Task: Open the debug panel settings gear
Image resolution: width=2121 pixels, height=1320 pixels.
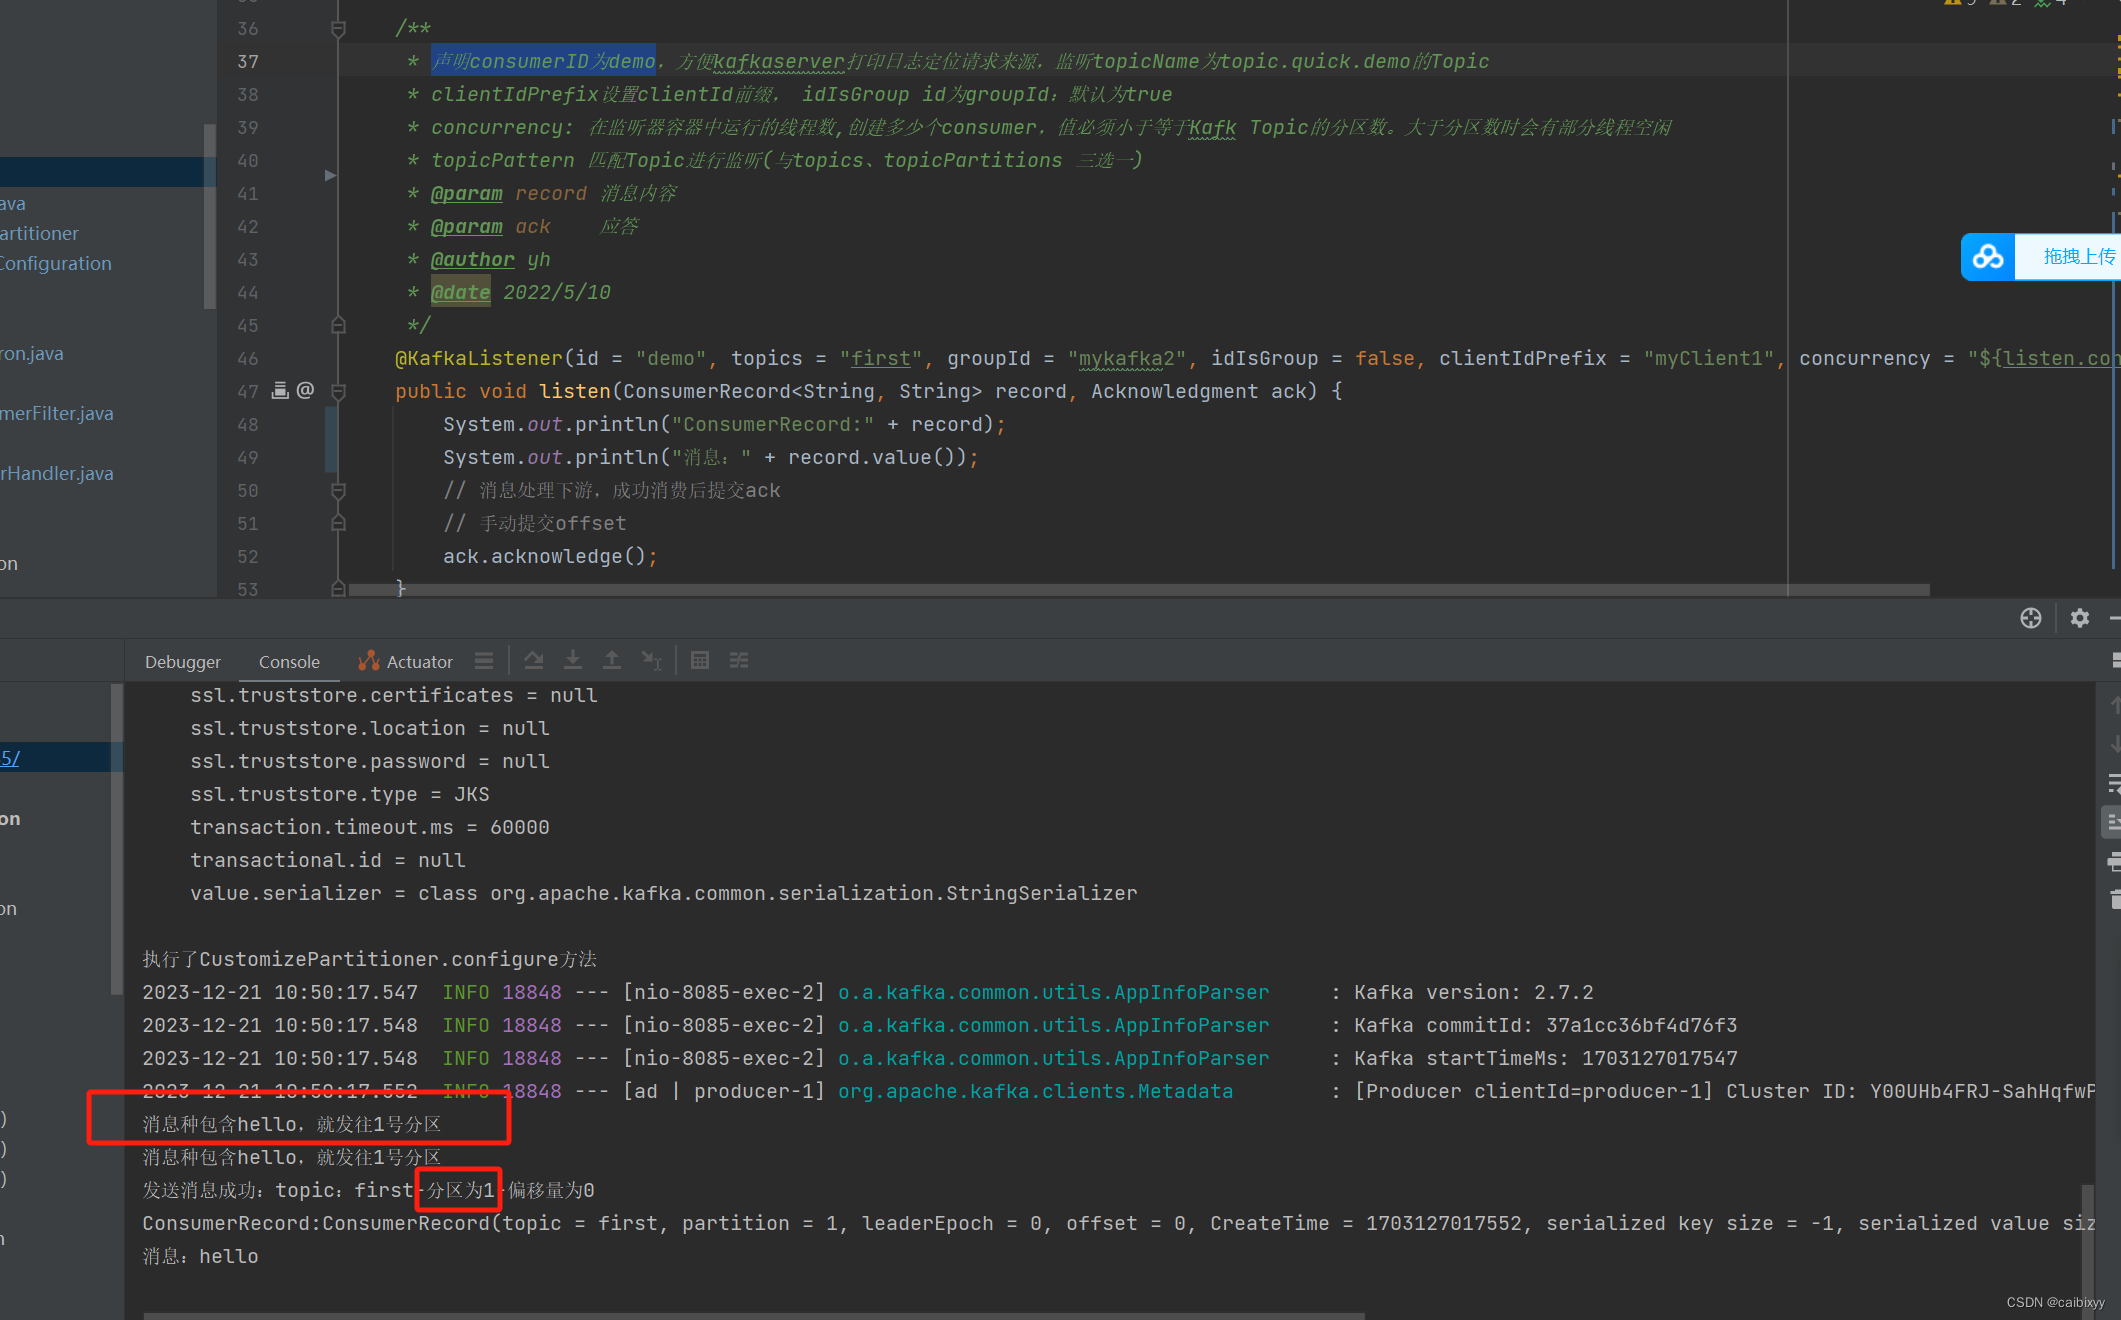Action: 2080,618
